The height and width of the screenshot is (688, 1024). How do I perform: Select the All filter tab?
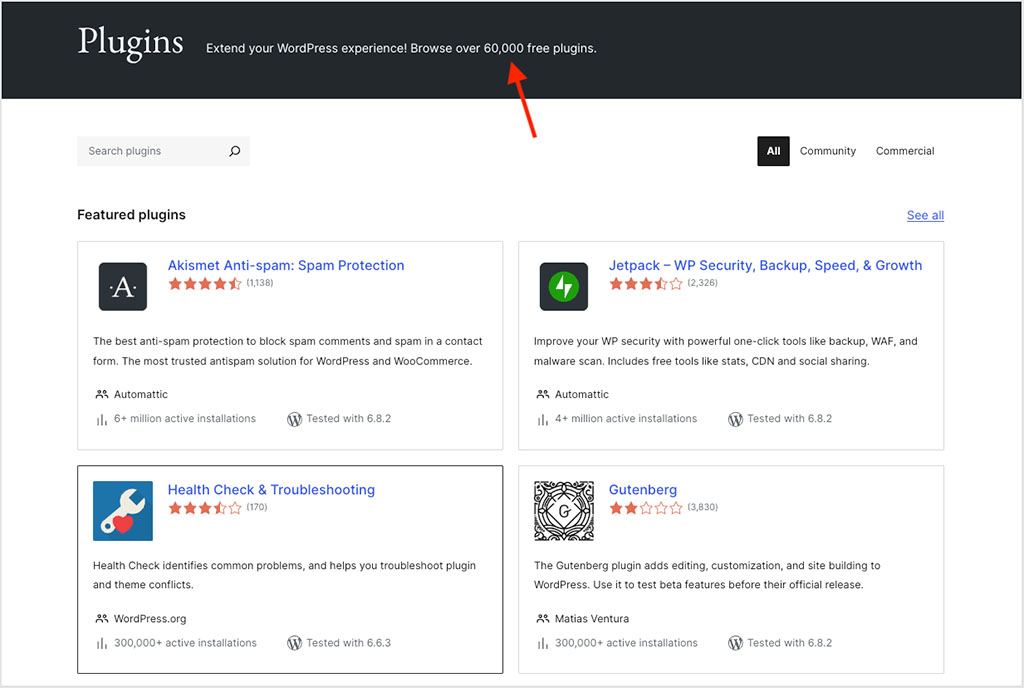(773, 151)
